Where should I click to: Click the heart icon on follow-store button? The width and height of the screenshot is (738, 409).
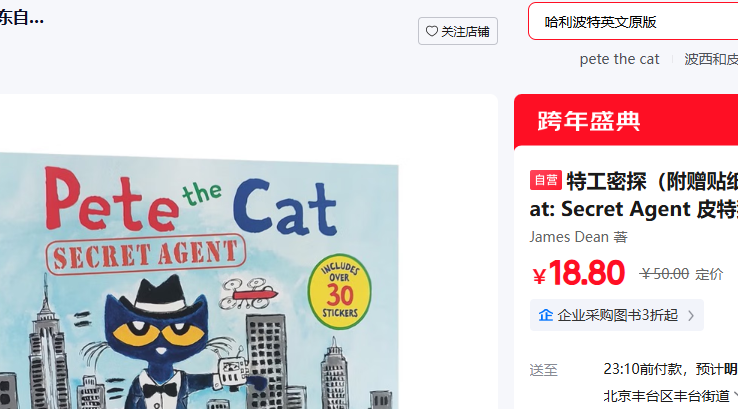[x=432, y=31]
